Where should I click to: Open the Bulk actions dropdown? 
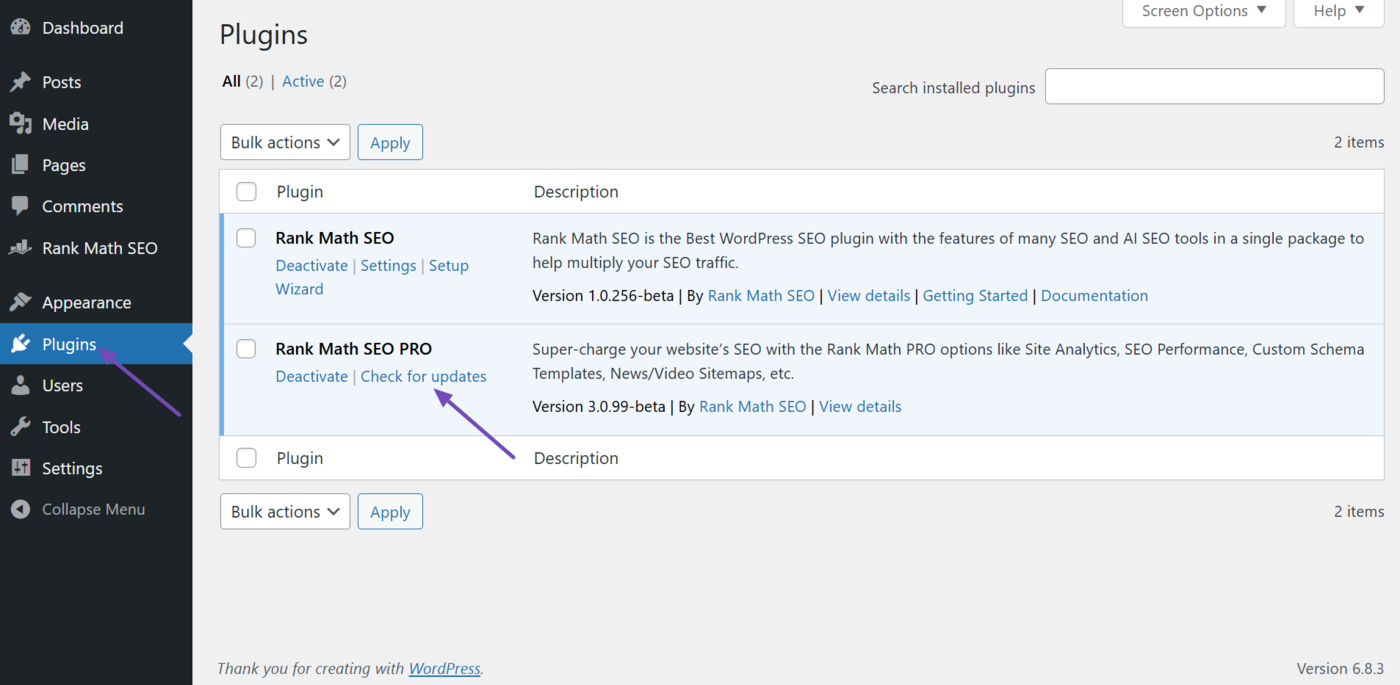[284, 141]
